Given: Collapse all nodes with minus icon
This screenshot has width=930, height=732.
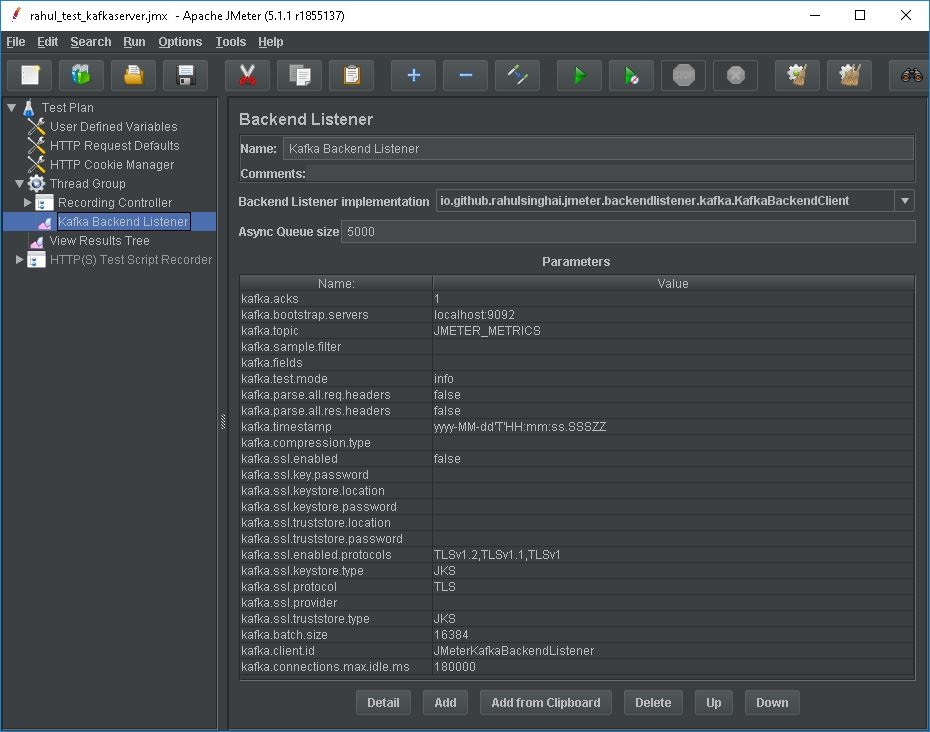Looking at the screenshot, I should coord(466,75).
